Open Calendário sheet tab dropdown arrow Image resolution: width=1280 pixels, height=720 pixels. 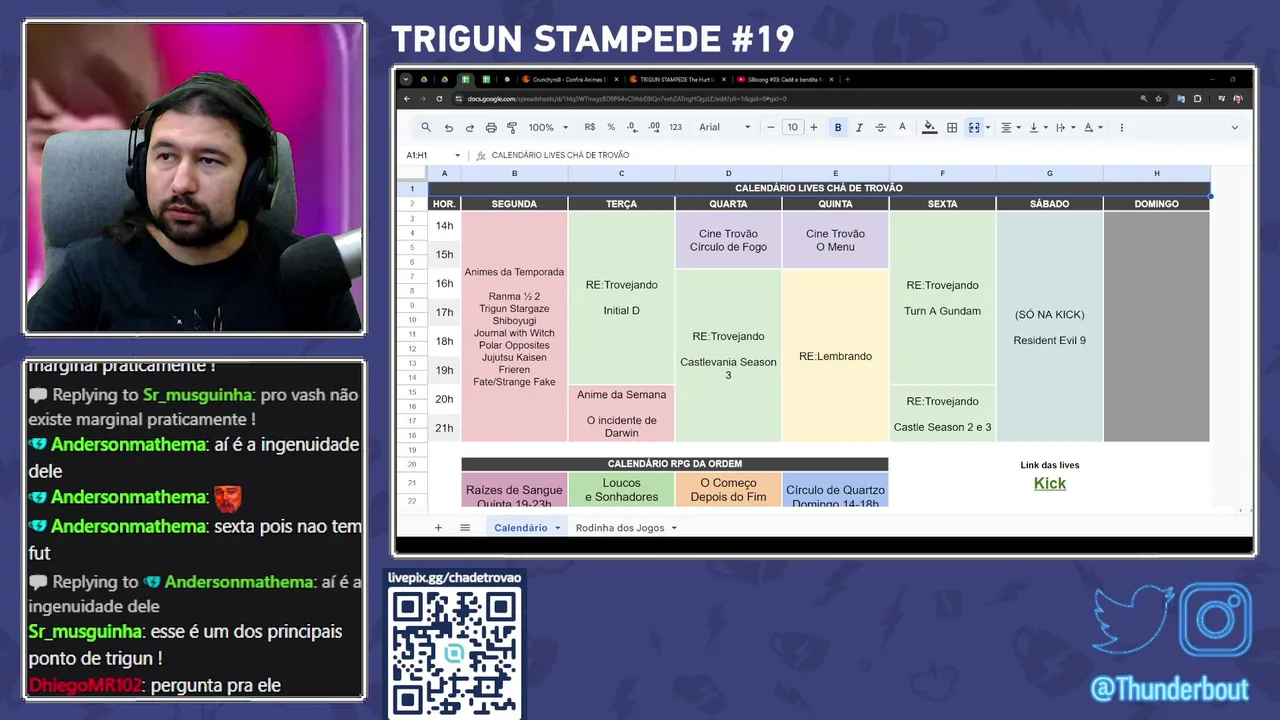(x=558, y=528)
